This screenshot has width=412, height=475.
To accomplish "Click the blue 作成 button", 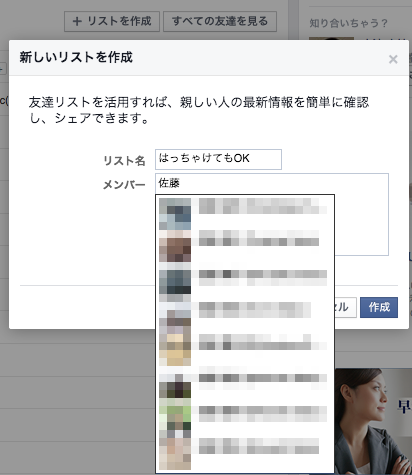I will tap(379, 307).
